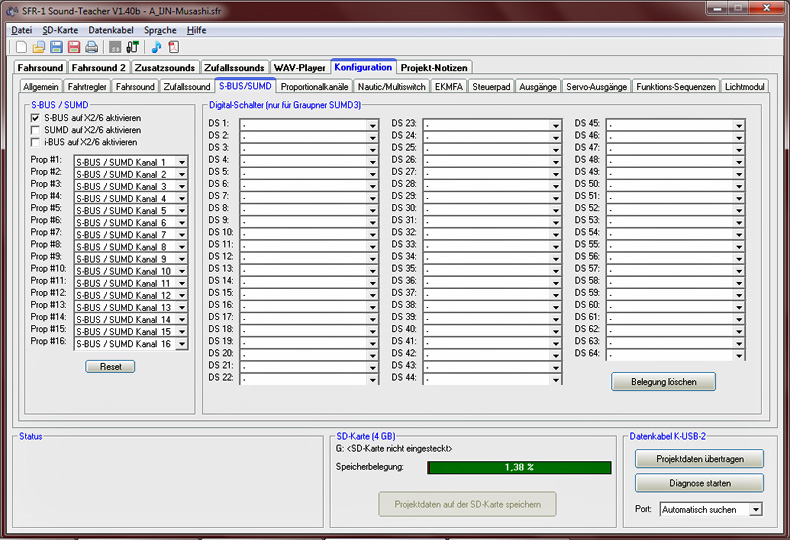Open a project with the folder icon
This screenshot has width=790, height=540.
[39, 47]
